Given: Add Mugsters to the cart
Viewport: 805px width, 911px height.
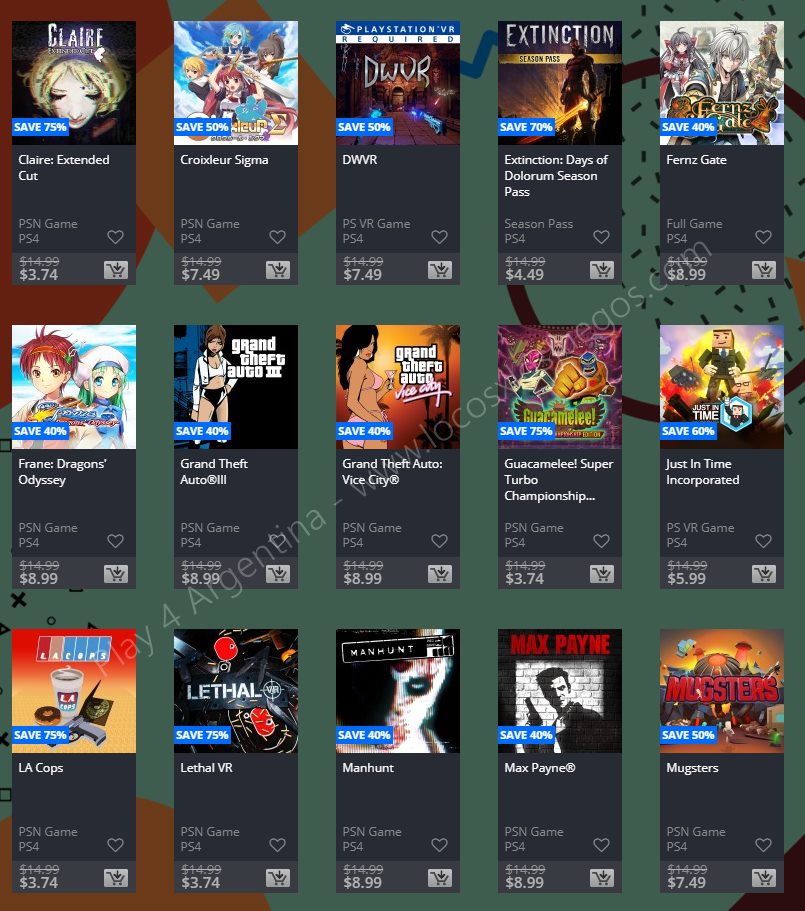Looking at the screenshot, I should 764,878.
